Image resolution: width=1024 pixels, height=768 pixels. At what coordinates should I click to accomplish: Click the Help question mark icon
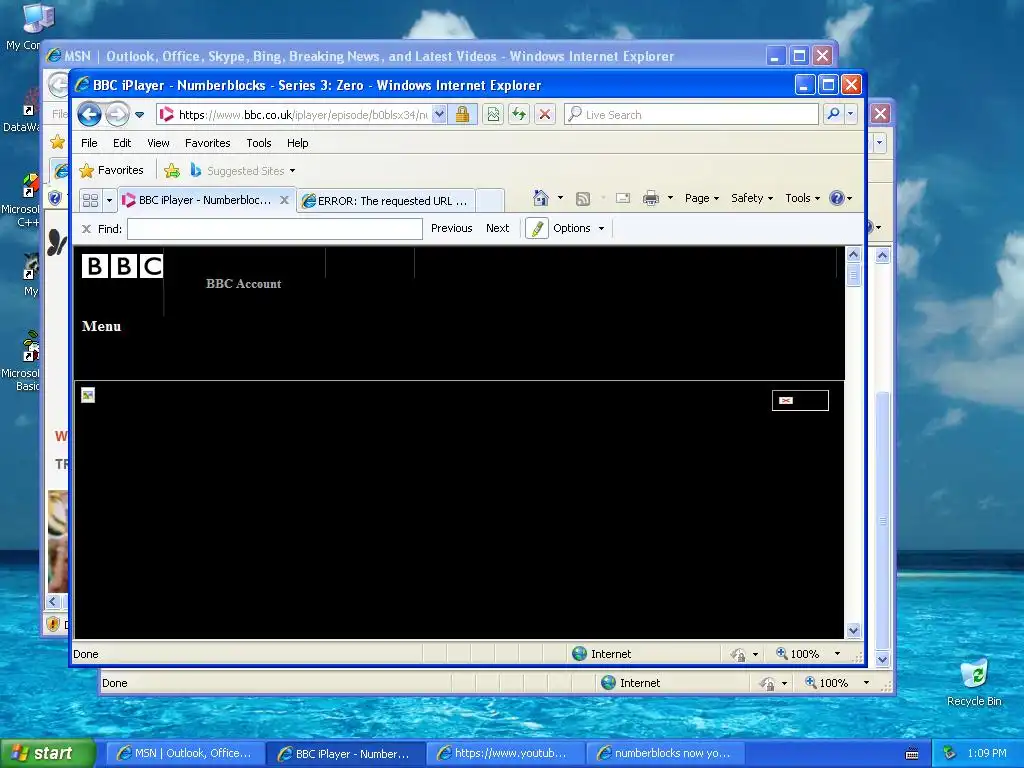pyautogui.click(x=837, y=198)
